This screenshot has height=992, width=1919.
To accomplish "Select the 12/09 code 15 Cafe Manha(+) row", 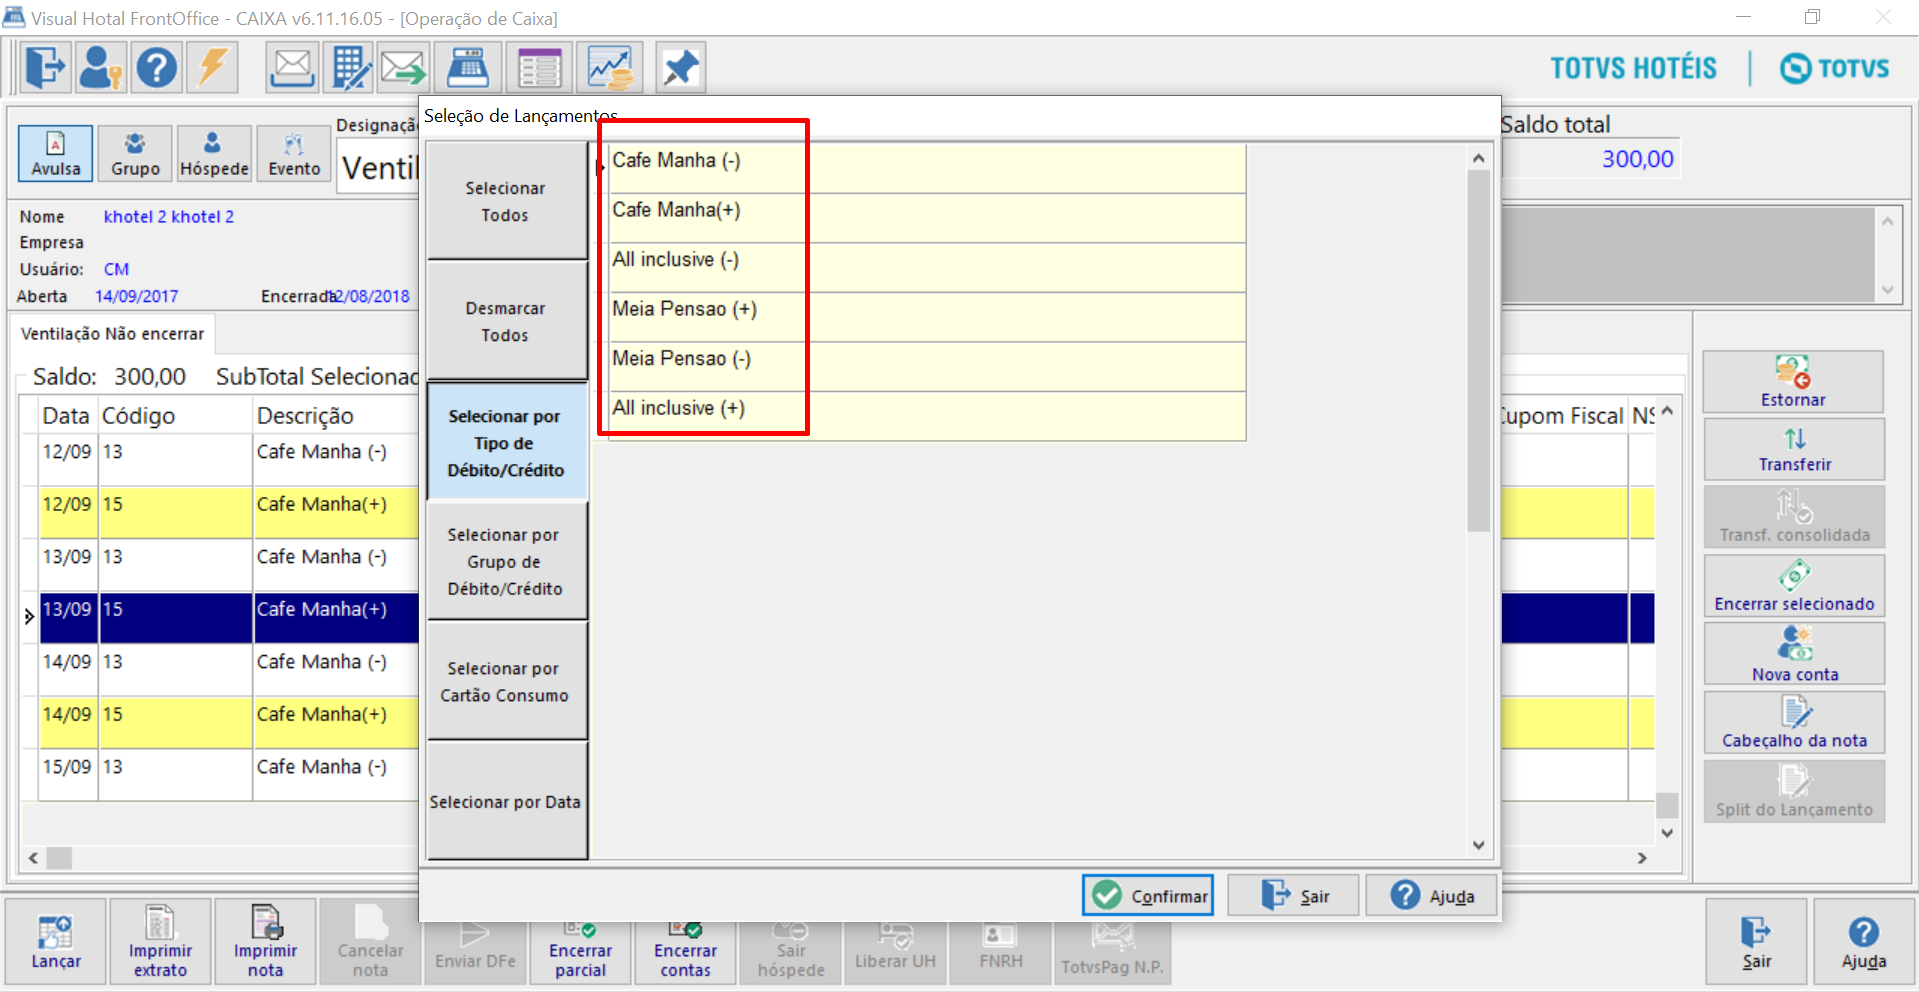I will (229, 513).
